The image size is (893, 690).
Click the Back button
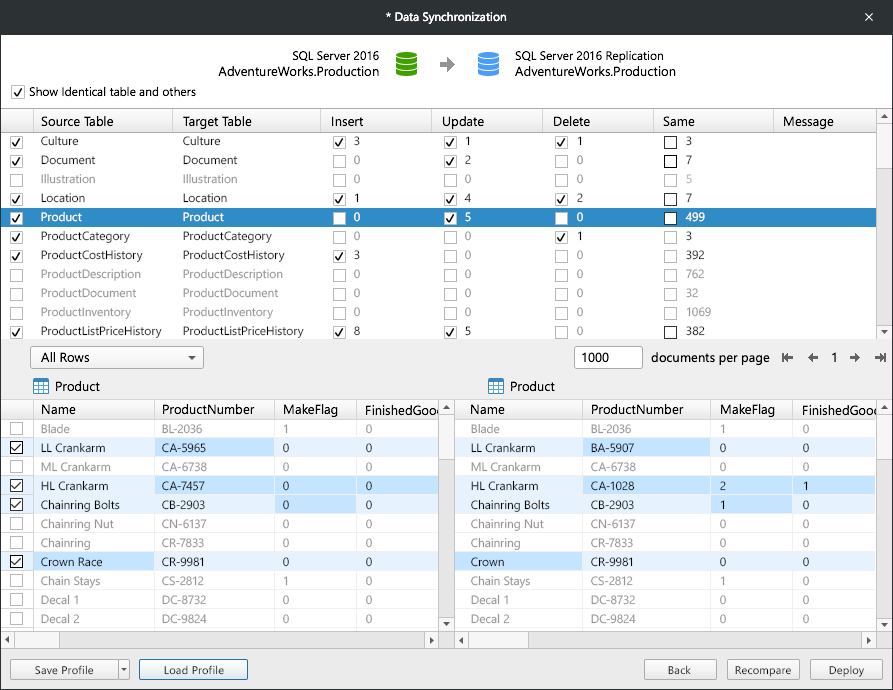click(679, 670)
